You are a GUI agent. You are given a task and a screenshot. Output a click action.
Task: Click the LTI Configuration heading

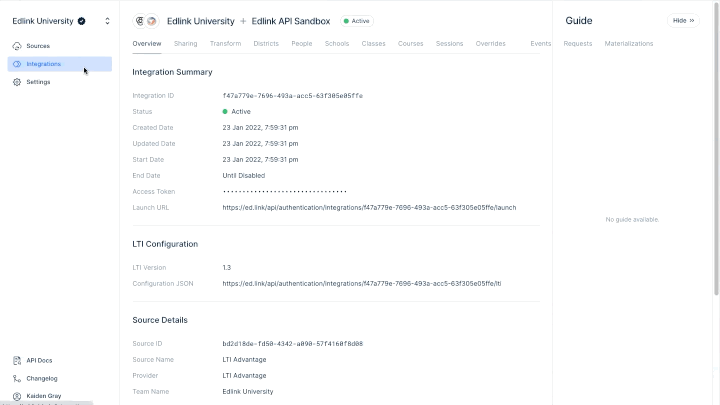(x=165, y=244)
